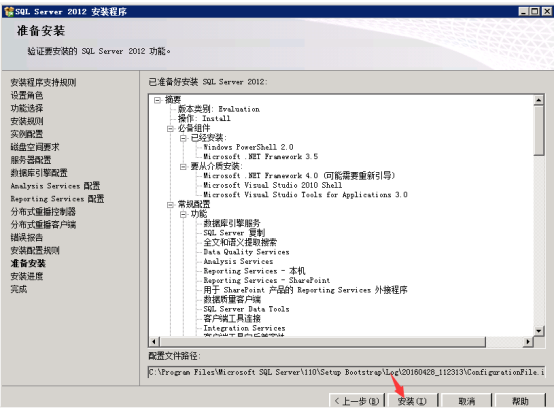Image resolution: width=554 pixels, height=408 pixels.
Task: Select the 客户端工具连接 row
Action: click(x=232, y=319)
